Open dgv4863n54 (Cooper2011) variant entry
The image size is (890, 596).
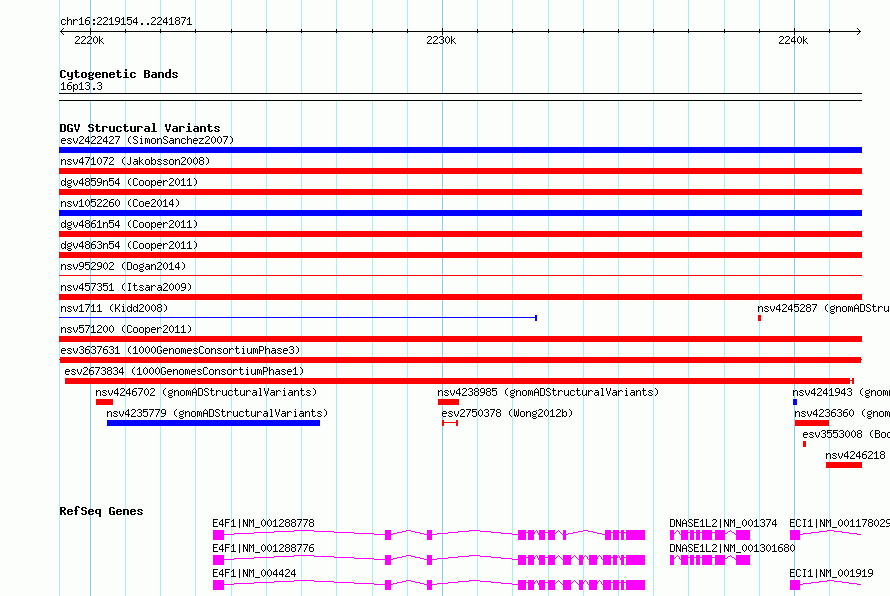(460, 255)
